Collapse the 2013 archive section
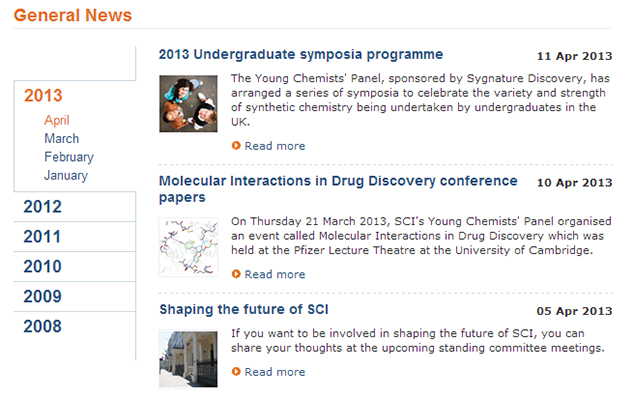Viewport: 632px width, 398px height. (43, 96)
